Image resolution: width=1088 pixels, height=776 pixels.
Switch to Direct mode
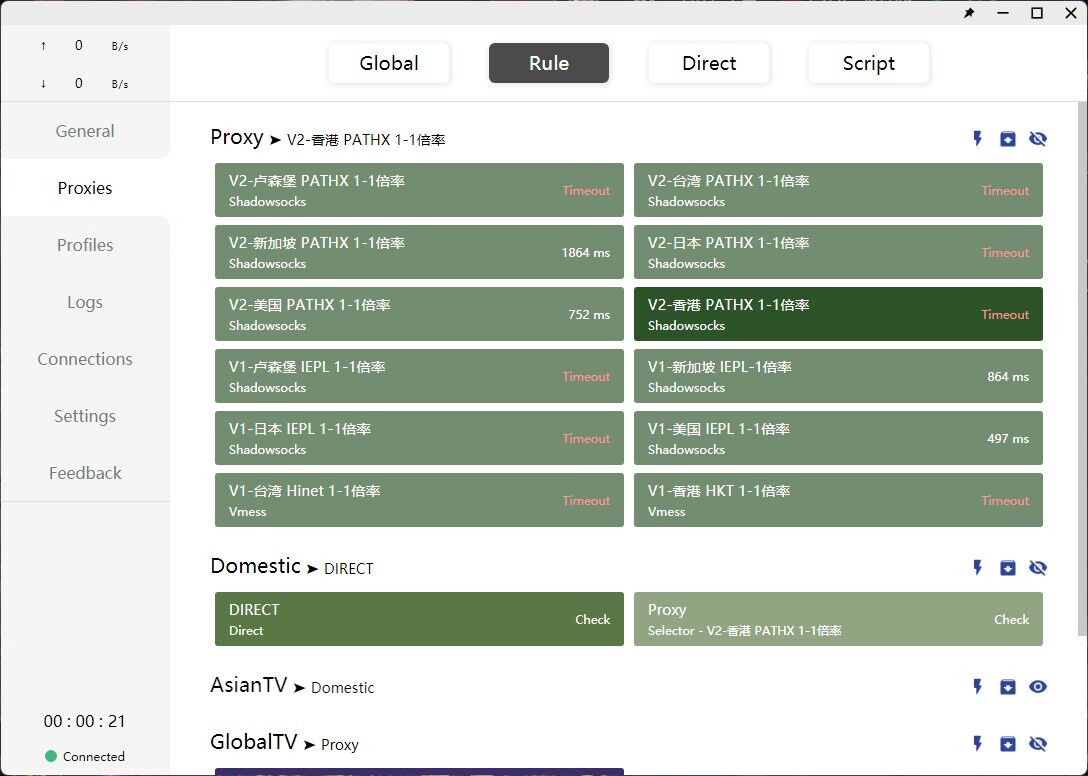click(708, 62)
